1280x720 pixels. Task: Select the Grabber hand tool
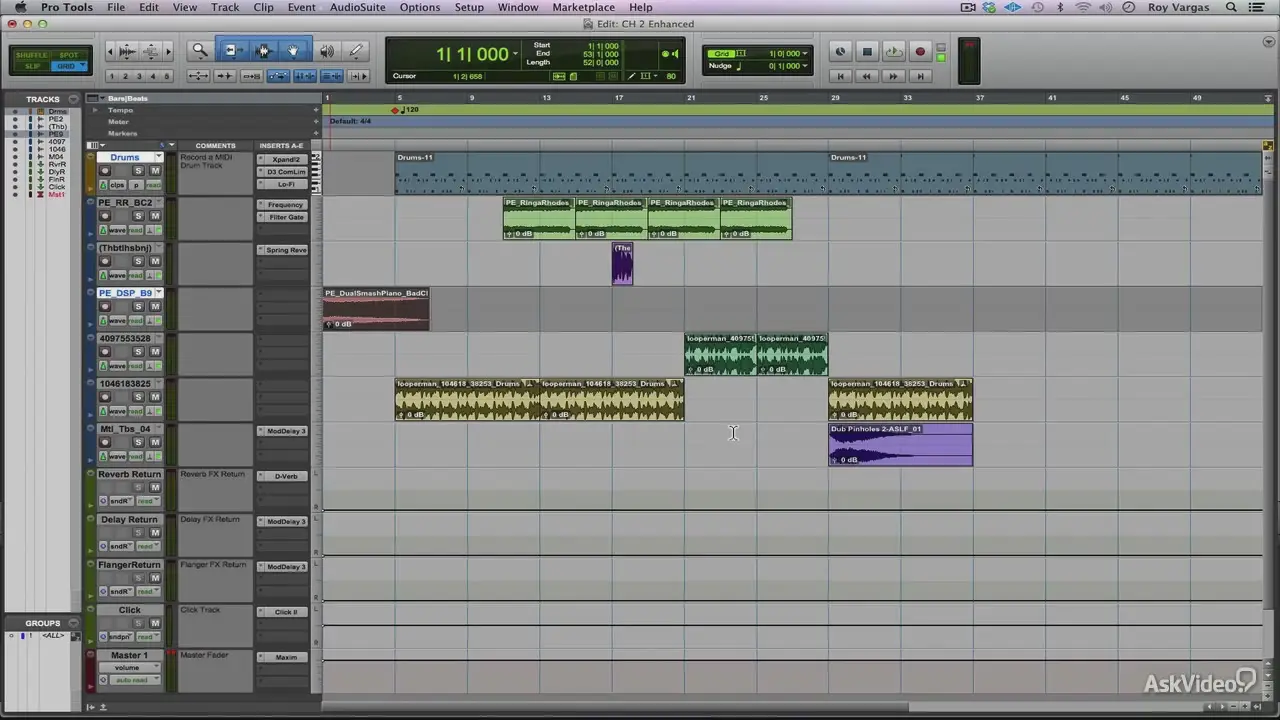tap(294, 51)
